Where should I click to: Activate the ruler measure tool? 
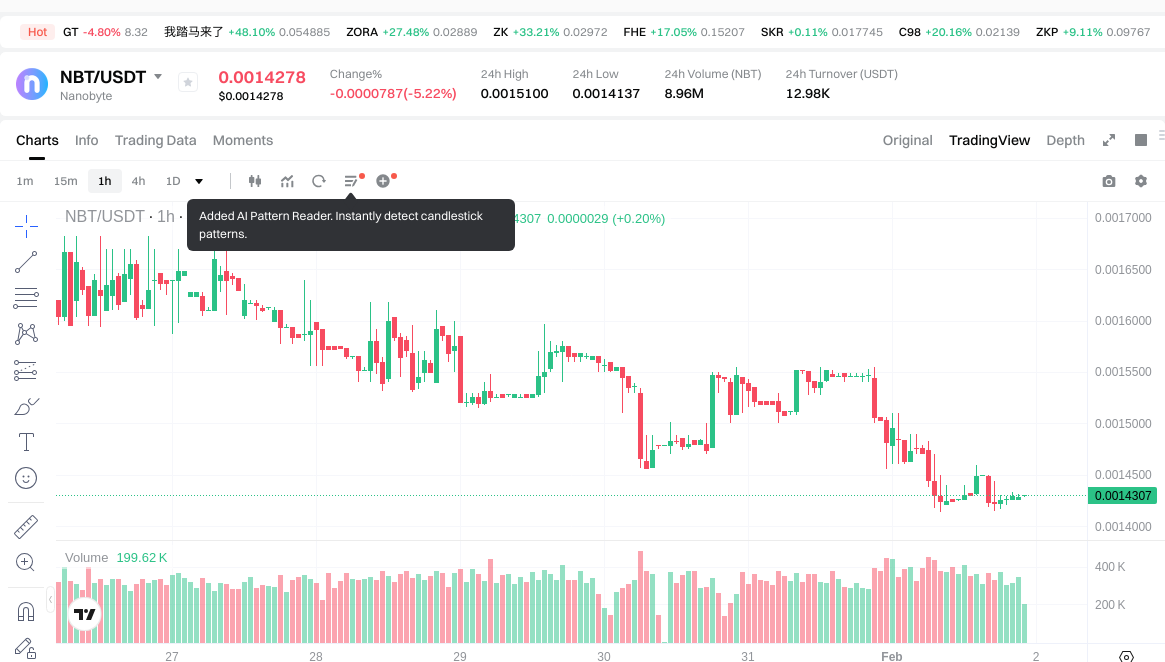click(x=26, y=526)
